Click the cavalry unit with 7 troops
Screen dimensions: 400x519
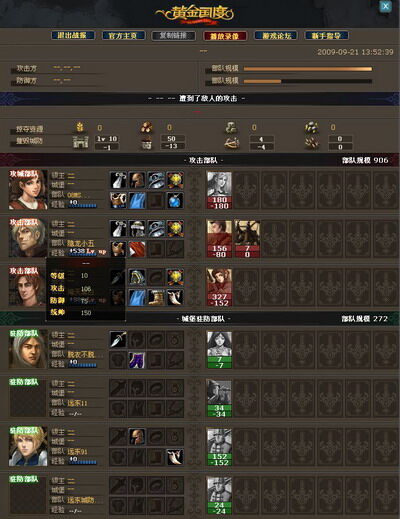pos(247,238)
